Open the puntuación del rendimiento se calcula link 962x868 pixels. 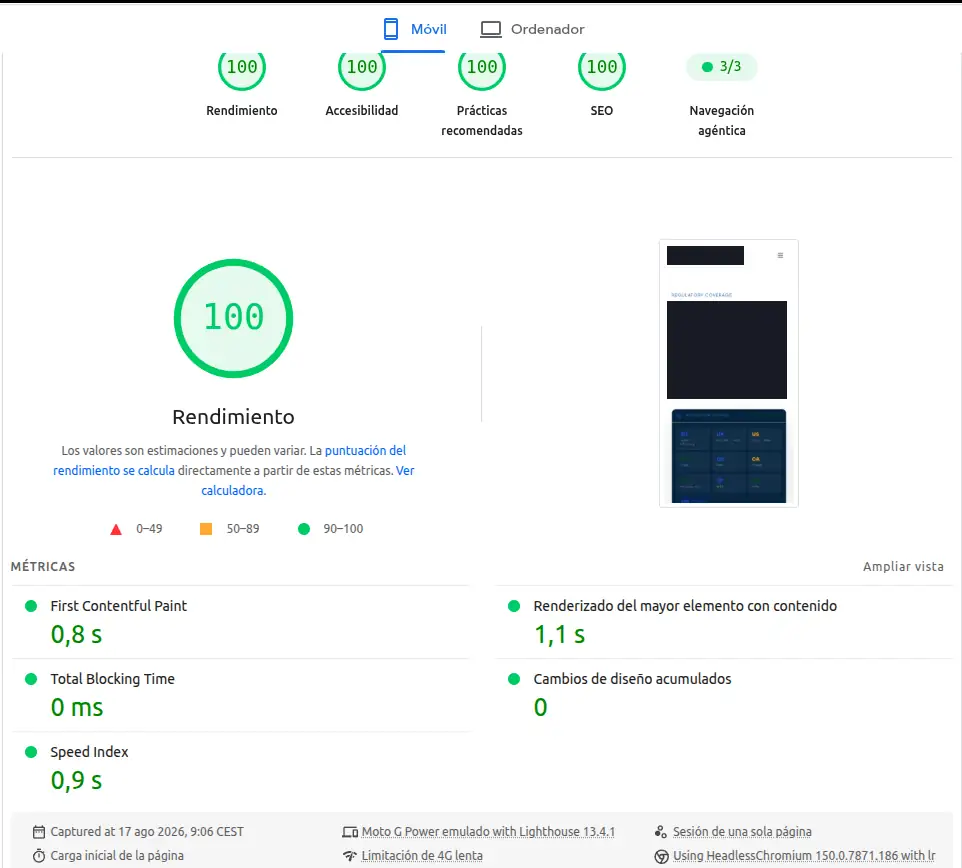[x=229, y=460]
